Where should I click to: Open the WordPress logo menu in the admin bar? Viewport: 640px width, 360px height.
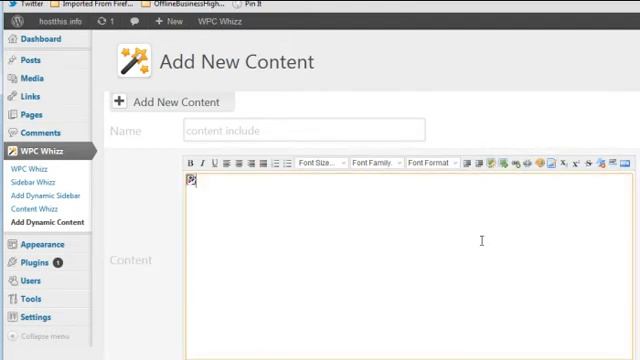[x=17, y=21]
